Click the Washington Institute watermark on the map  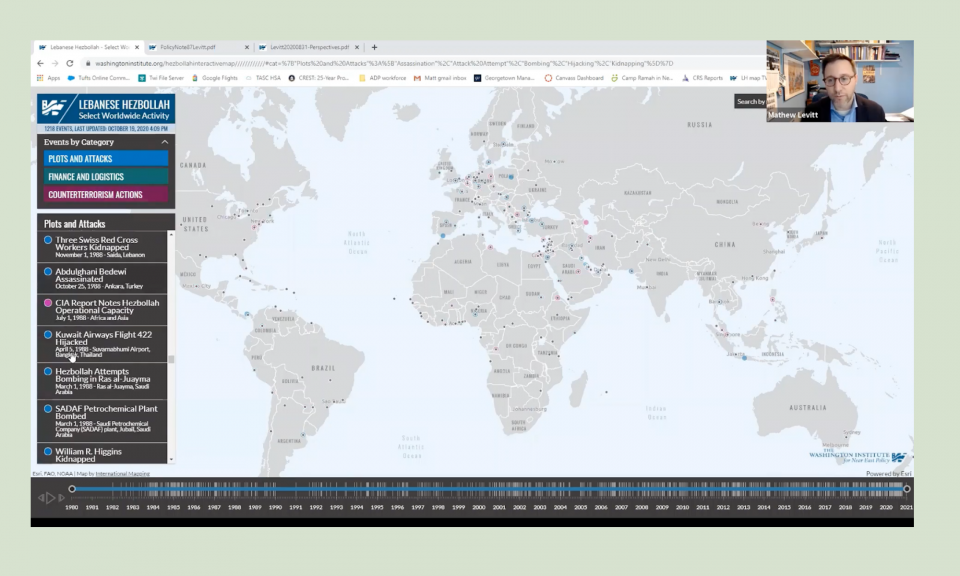858,457
